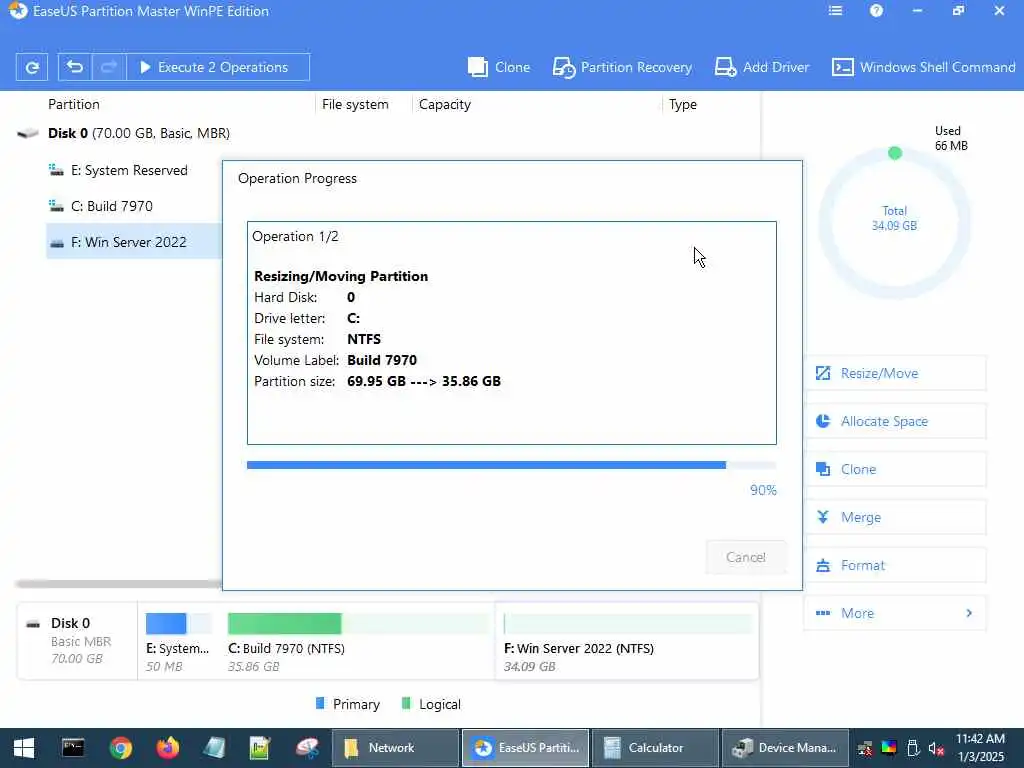Click the clock showing 11:42 AM
The image size is (1024, 768).
[x=980, y=739]
